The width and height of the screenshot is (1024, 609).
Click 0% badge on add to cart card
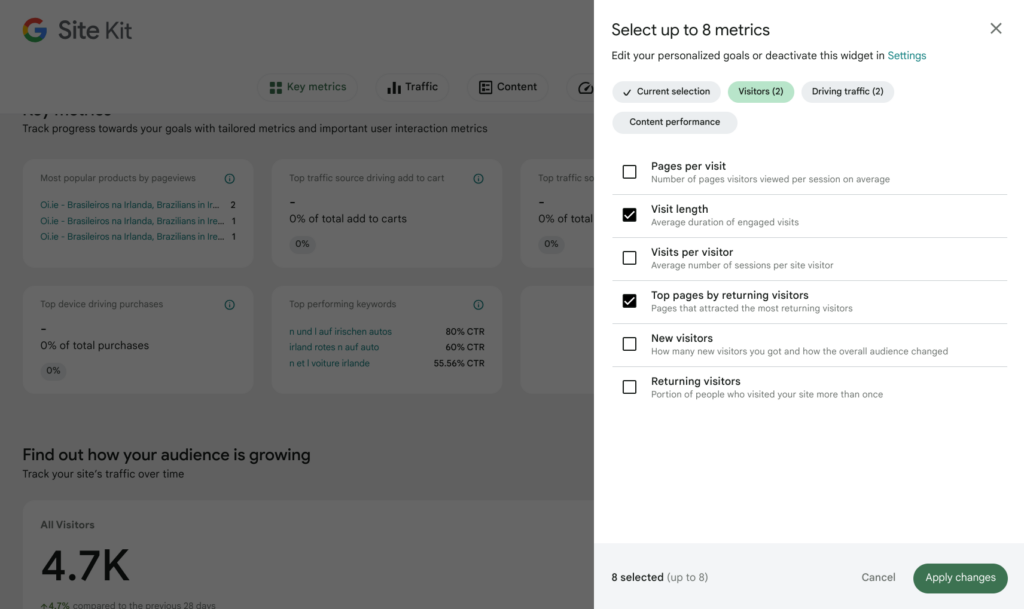(x=302, y=244)
